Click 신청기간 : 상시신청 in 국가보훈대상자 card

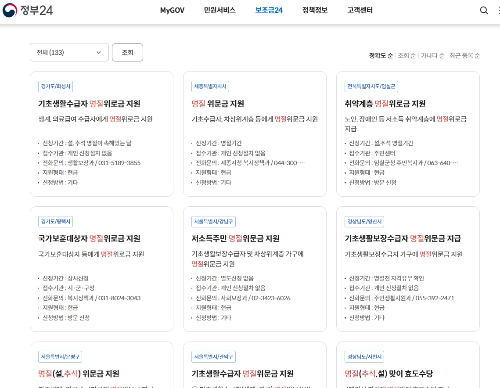[65, 278]
